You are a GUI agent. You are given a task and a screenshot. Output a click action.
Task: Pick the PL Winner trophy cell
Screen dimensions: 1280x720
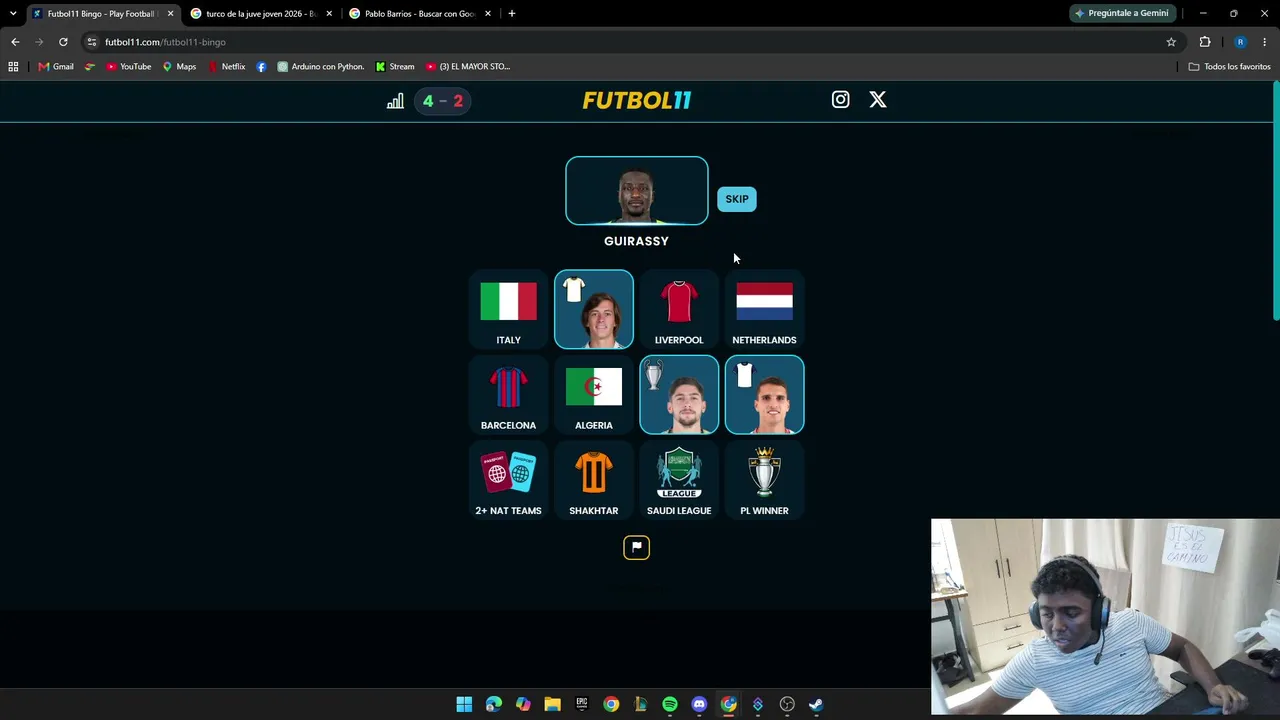[x=764, y=480]
